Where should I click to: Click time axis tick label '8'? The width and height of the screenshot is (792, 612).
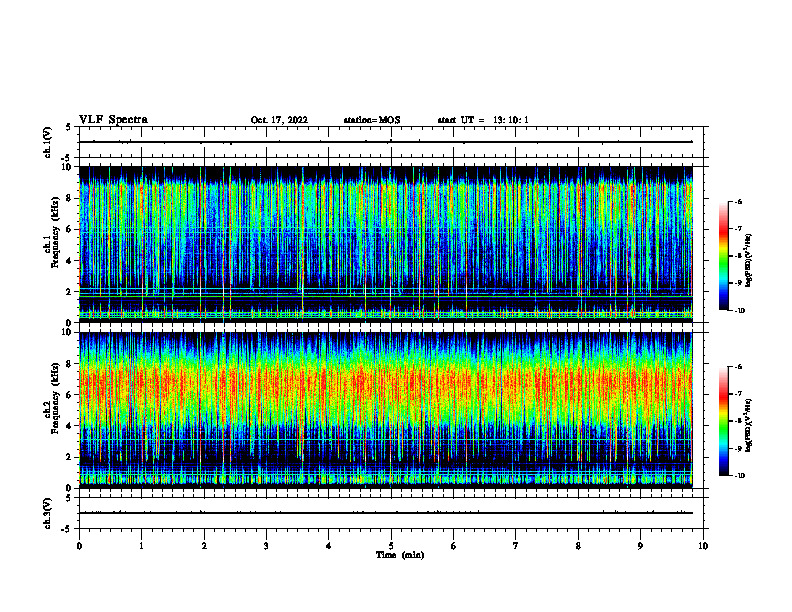pyautogui.click(x=578, y=546)
